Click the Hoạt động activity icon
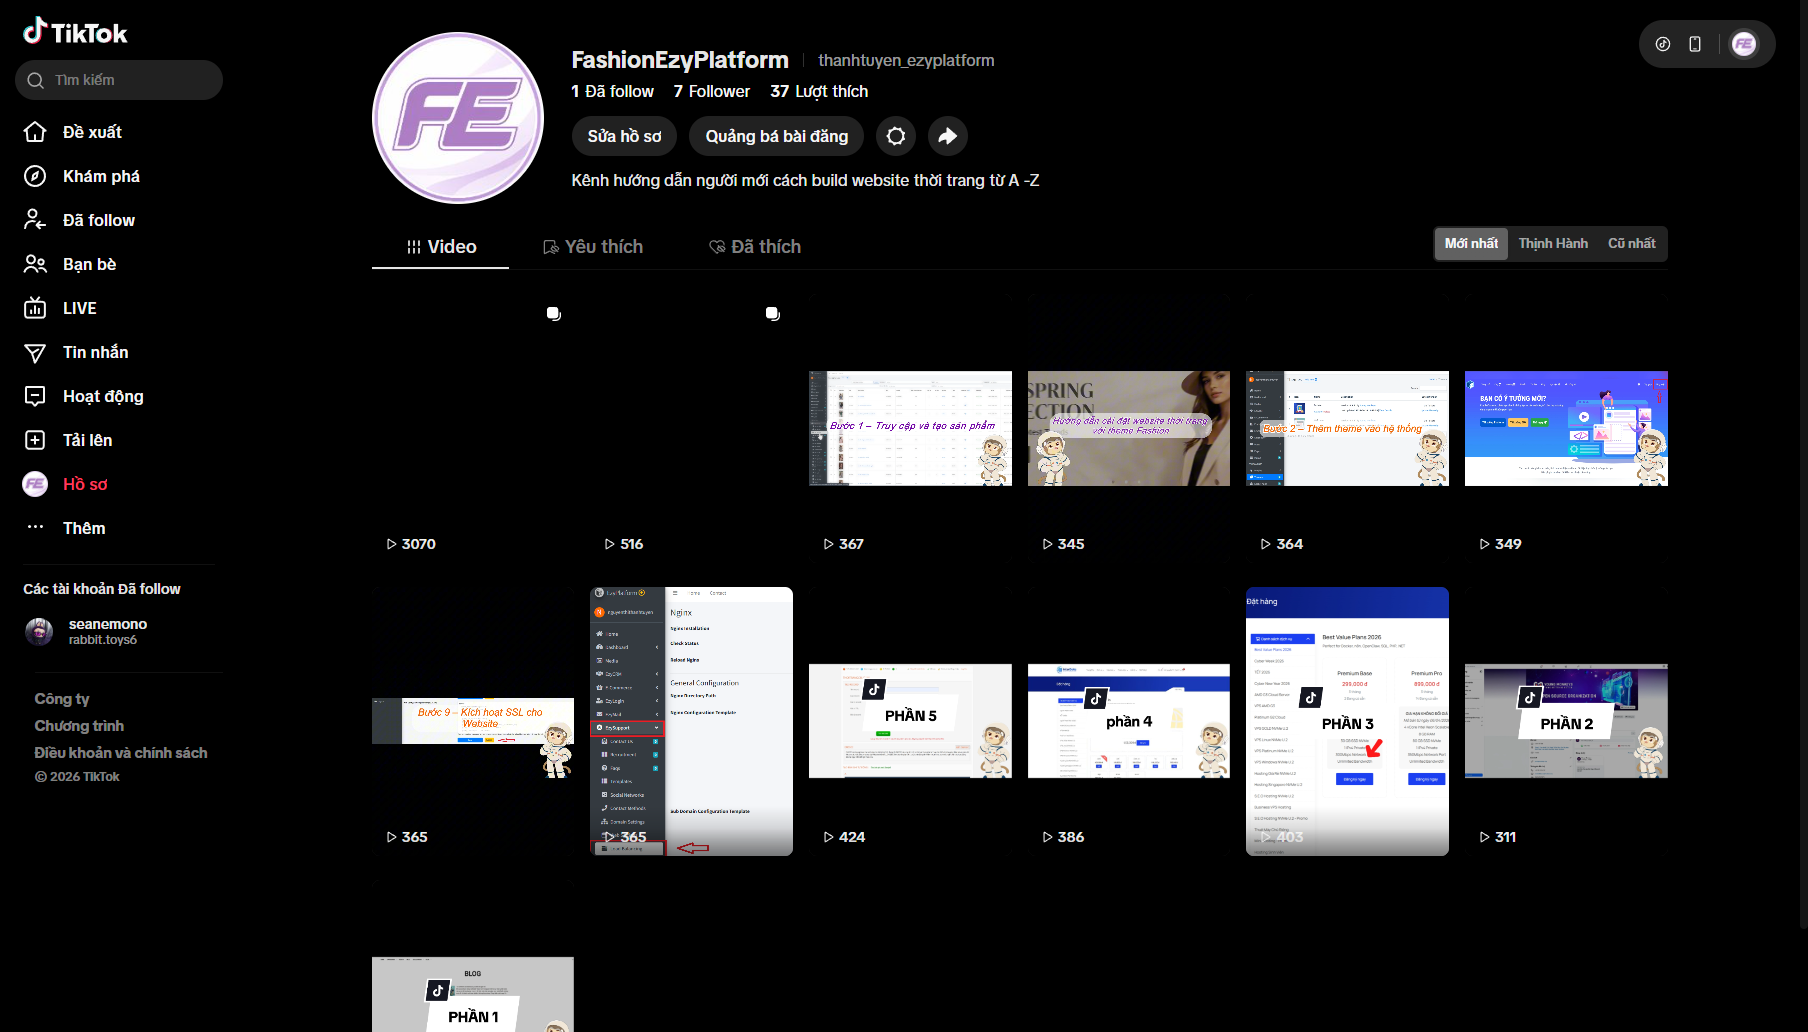The width and height of the screenshot is (1808, 1032). click(x=35, y=396)
